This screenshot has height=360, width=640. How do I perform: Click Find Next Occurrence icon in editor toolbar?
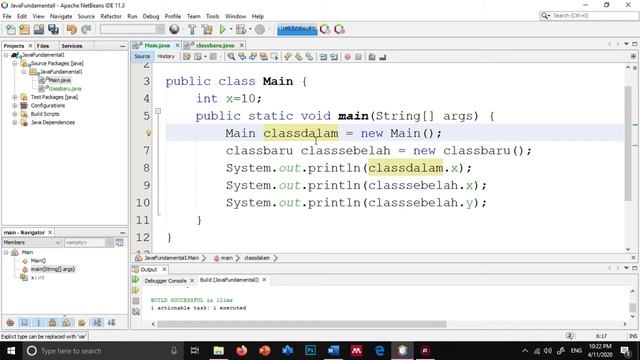coord(253,57)
